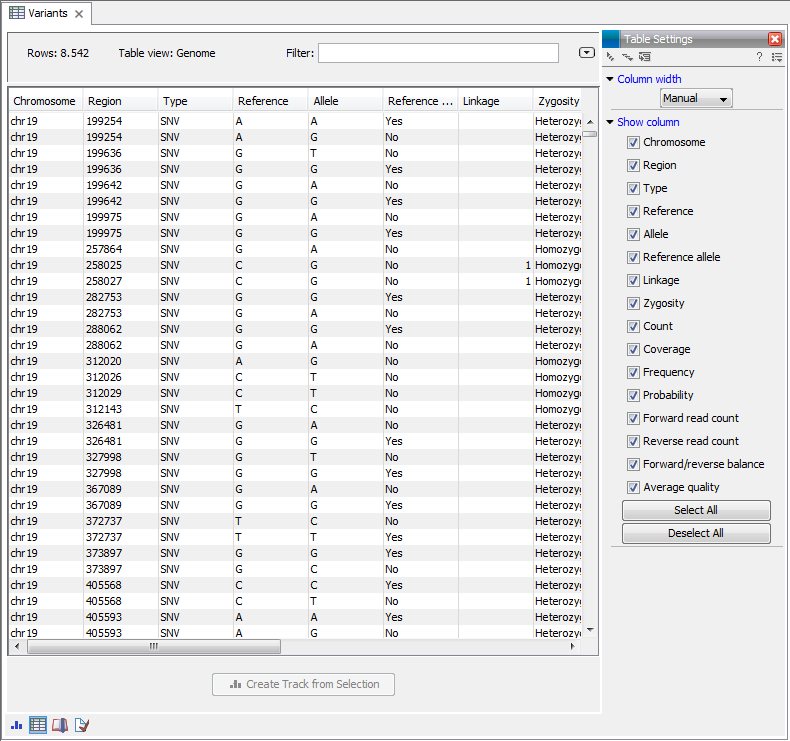
Task: Click horizontal scrollbar left arrow
Action: (18, 646)
